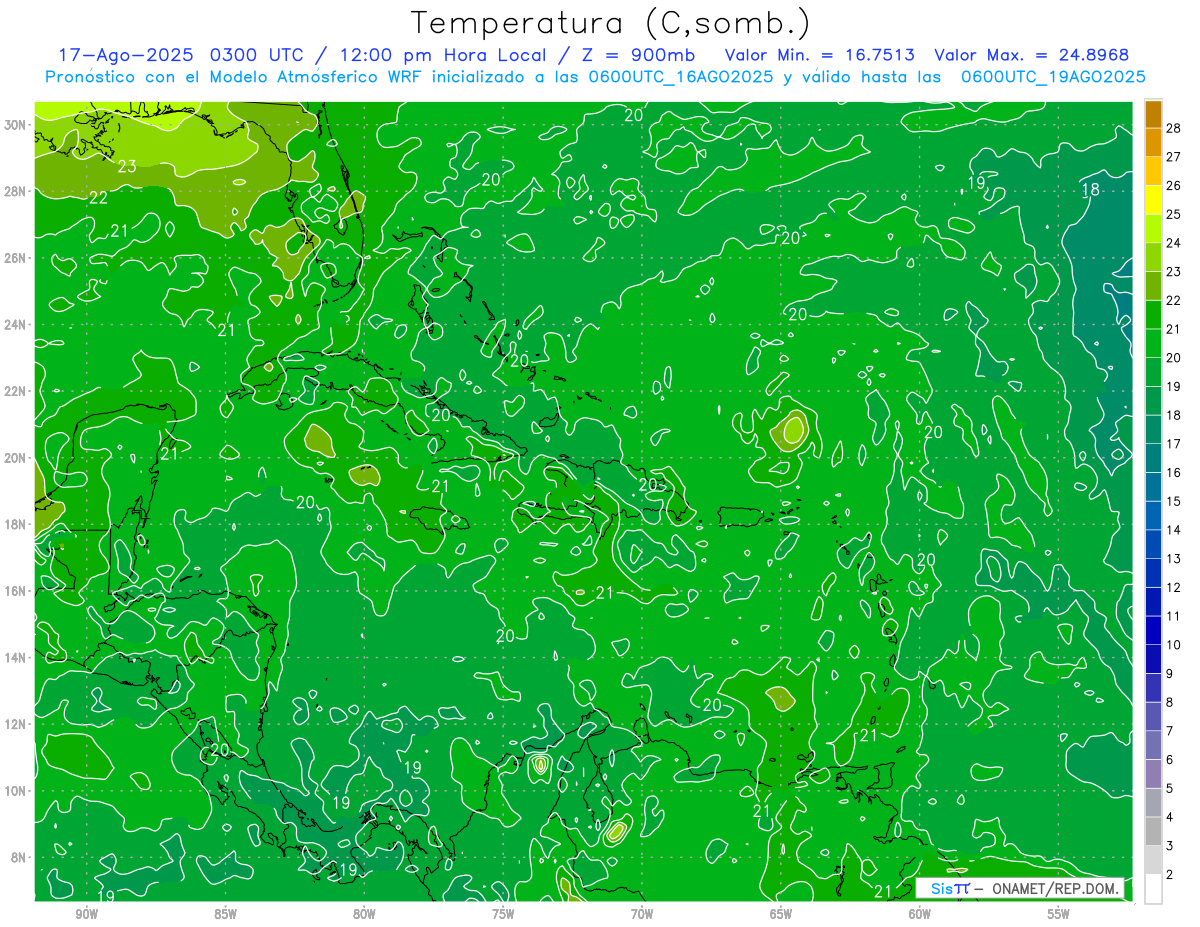Click the '14N' latitude axis label
Screen dimensions: 1200x927
16,657
